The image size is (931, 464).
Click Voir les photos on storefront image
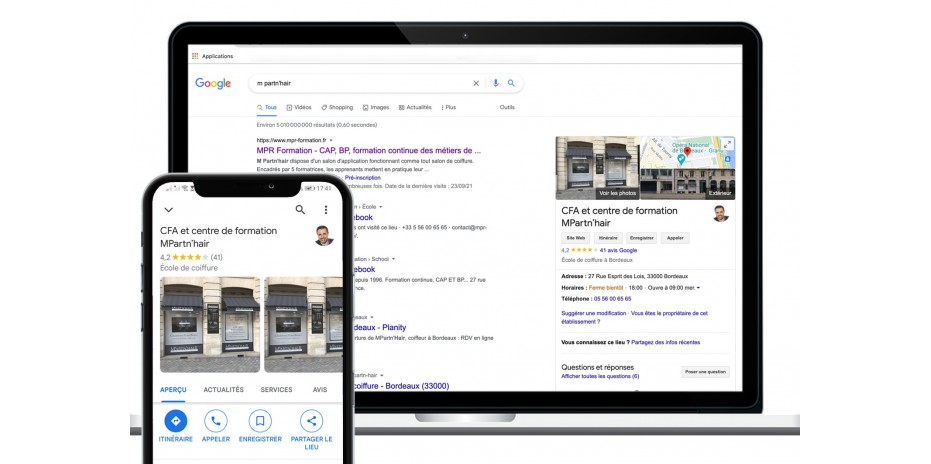point(618,194)
